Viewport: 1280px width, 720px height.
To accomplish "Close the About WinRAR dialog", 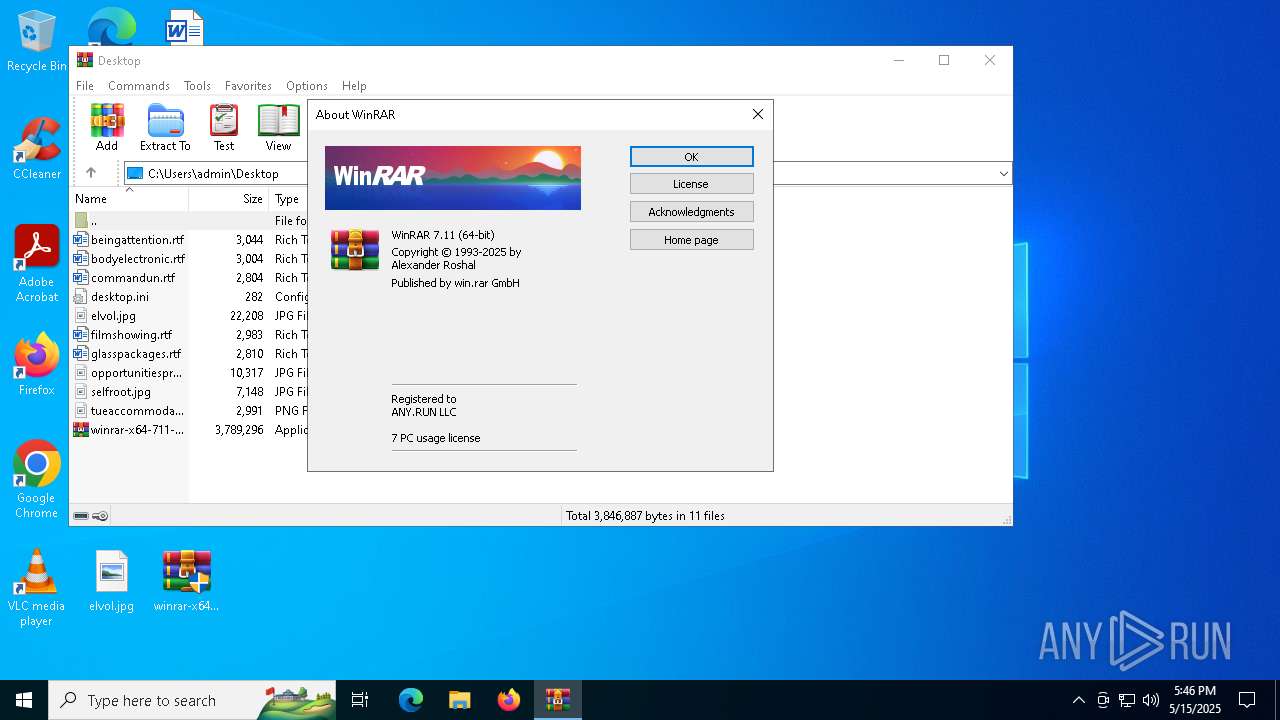I will pos(757,114).
